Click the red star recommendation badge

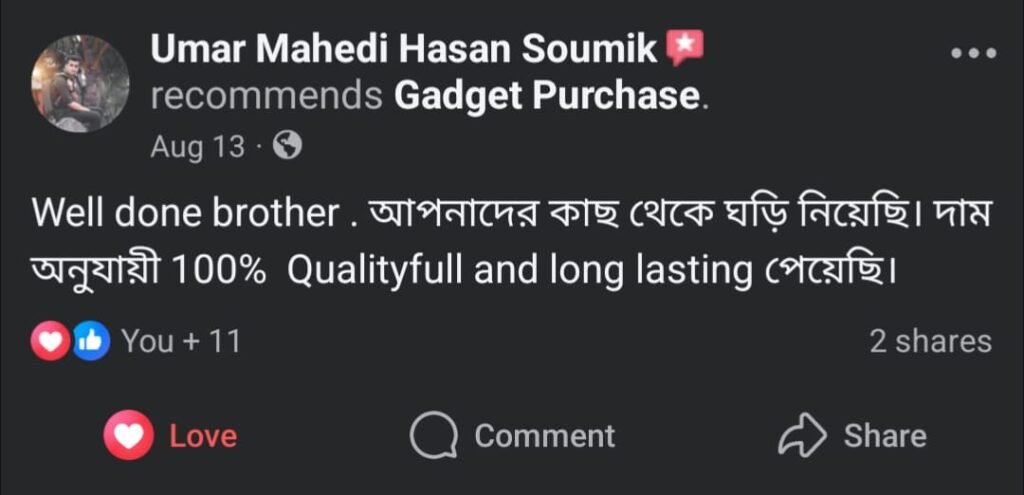(686, 47)
